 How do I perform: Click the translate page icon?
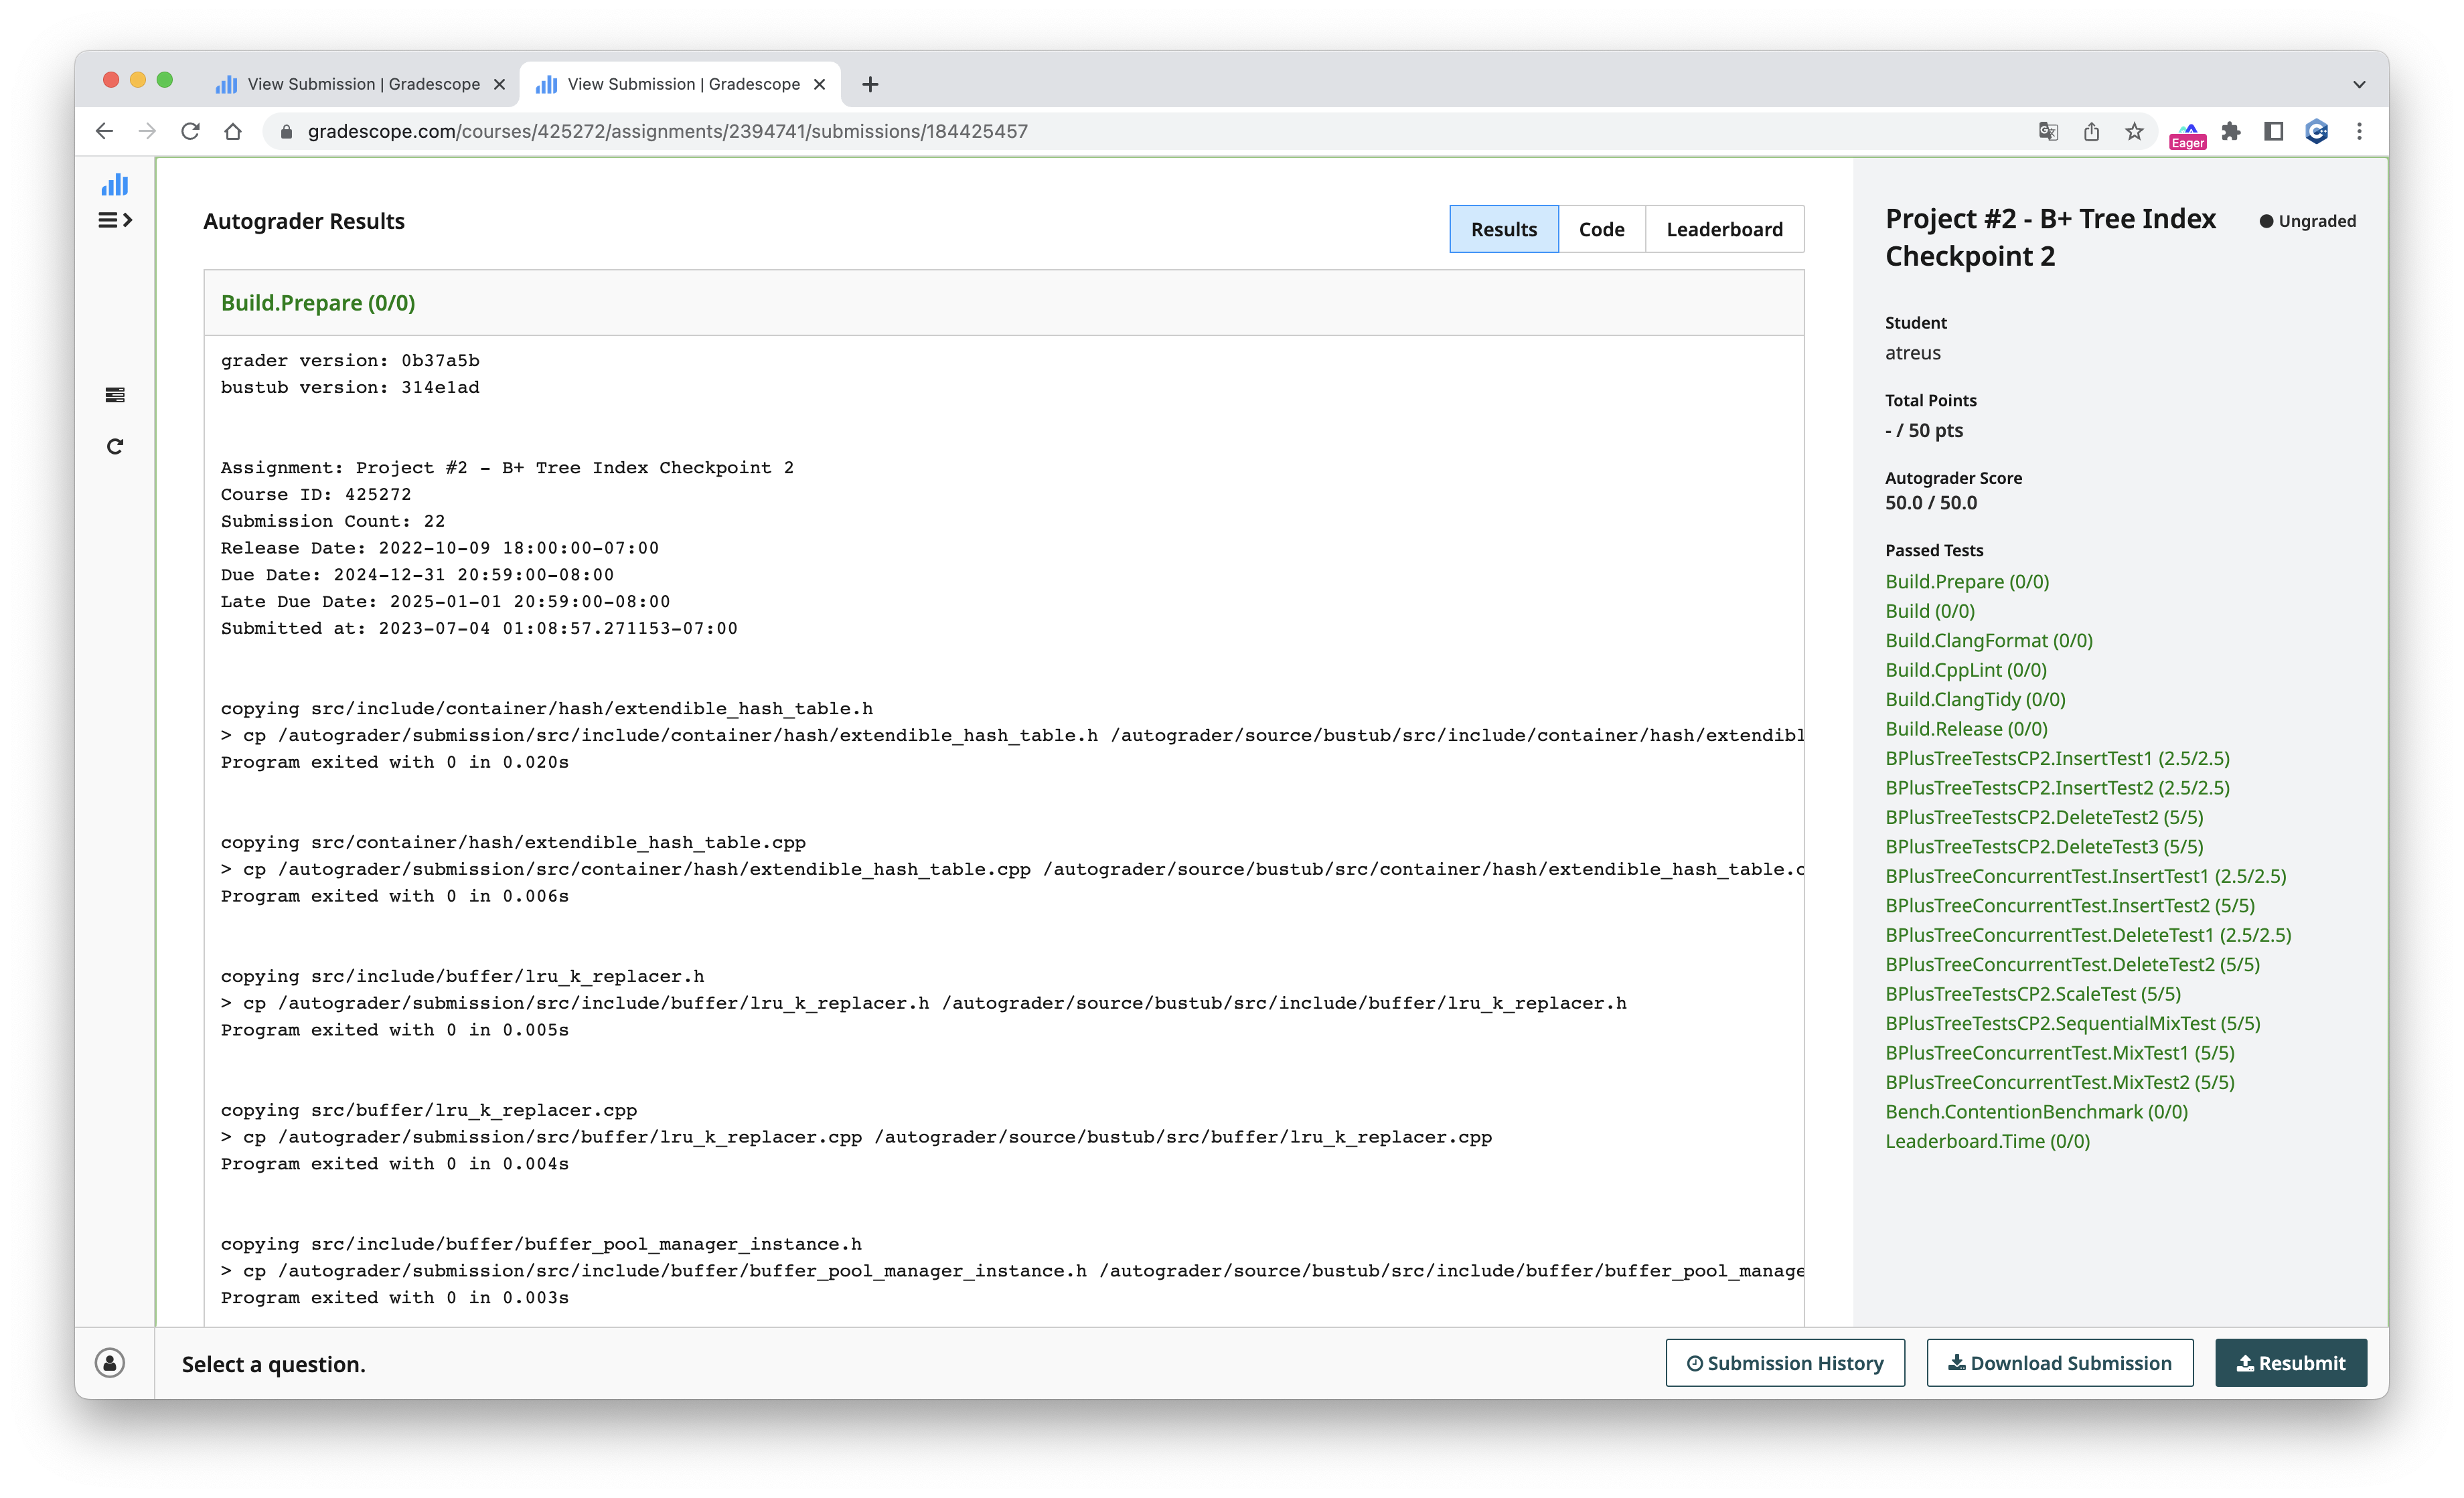(2048, 132)
